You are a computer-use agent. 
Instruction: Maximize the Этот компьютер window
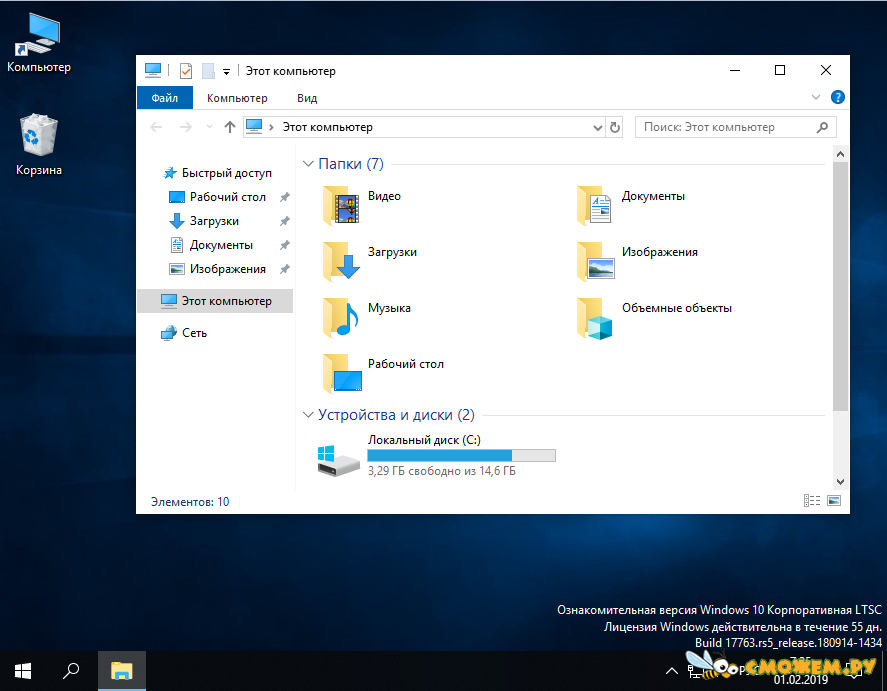780,70
